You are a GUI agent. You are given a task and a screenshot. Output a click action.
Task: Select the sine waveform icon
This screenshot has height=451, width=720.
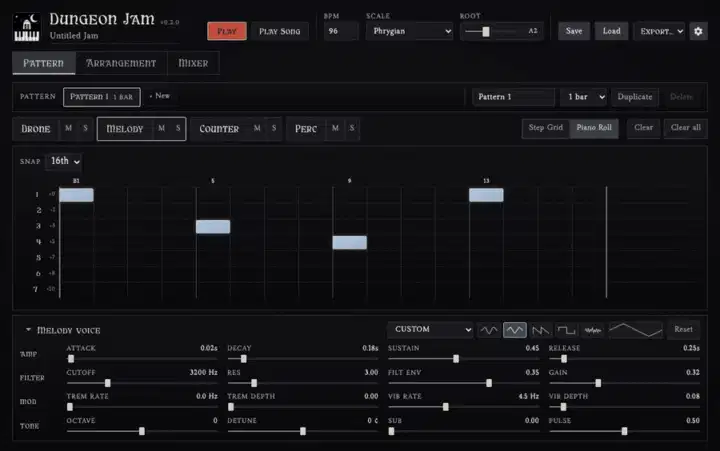(x=489, y=330)
